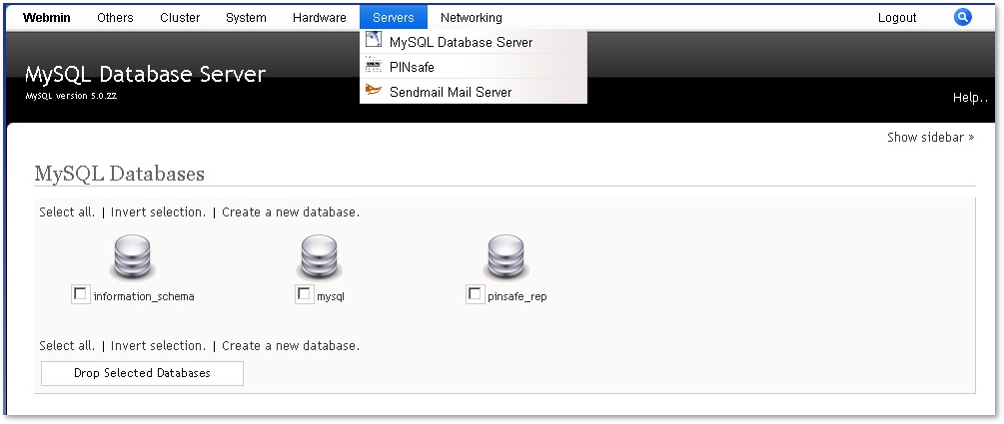Open the pinsafe_rep database icon

(505, 257)
